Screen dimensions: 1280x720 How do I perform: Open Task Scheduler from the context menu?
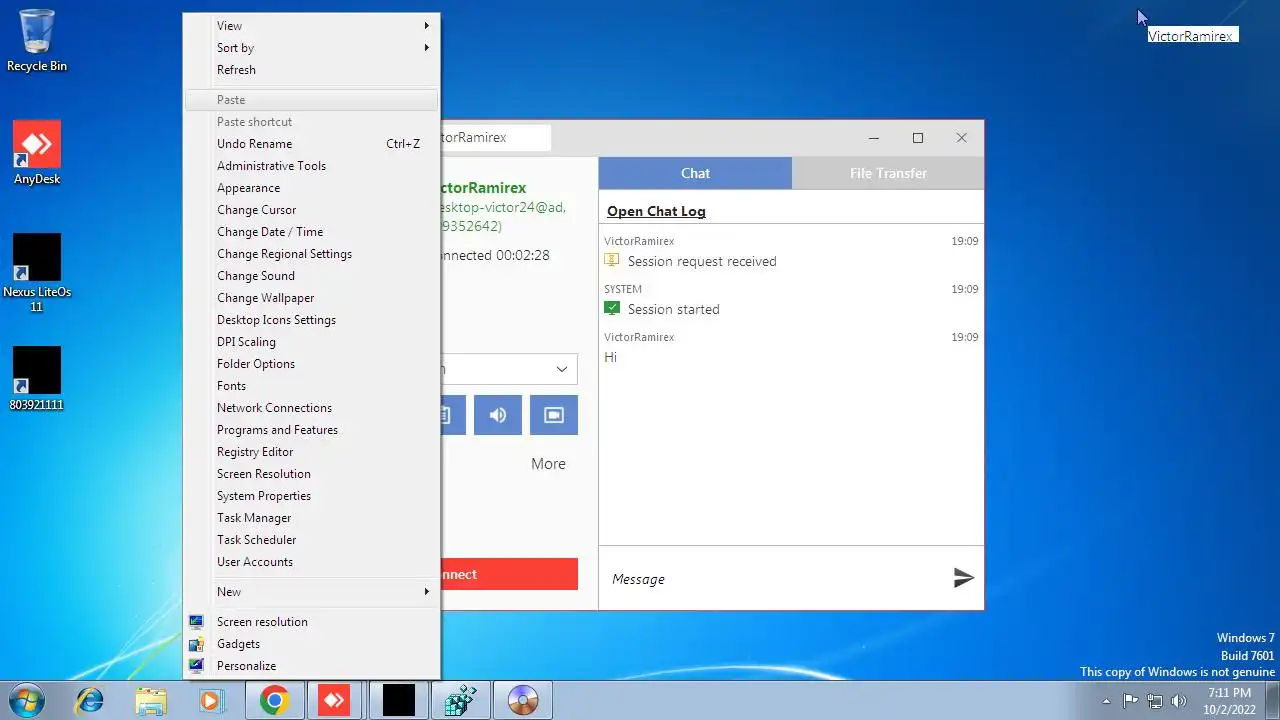click(x=312, y=540)
